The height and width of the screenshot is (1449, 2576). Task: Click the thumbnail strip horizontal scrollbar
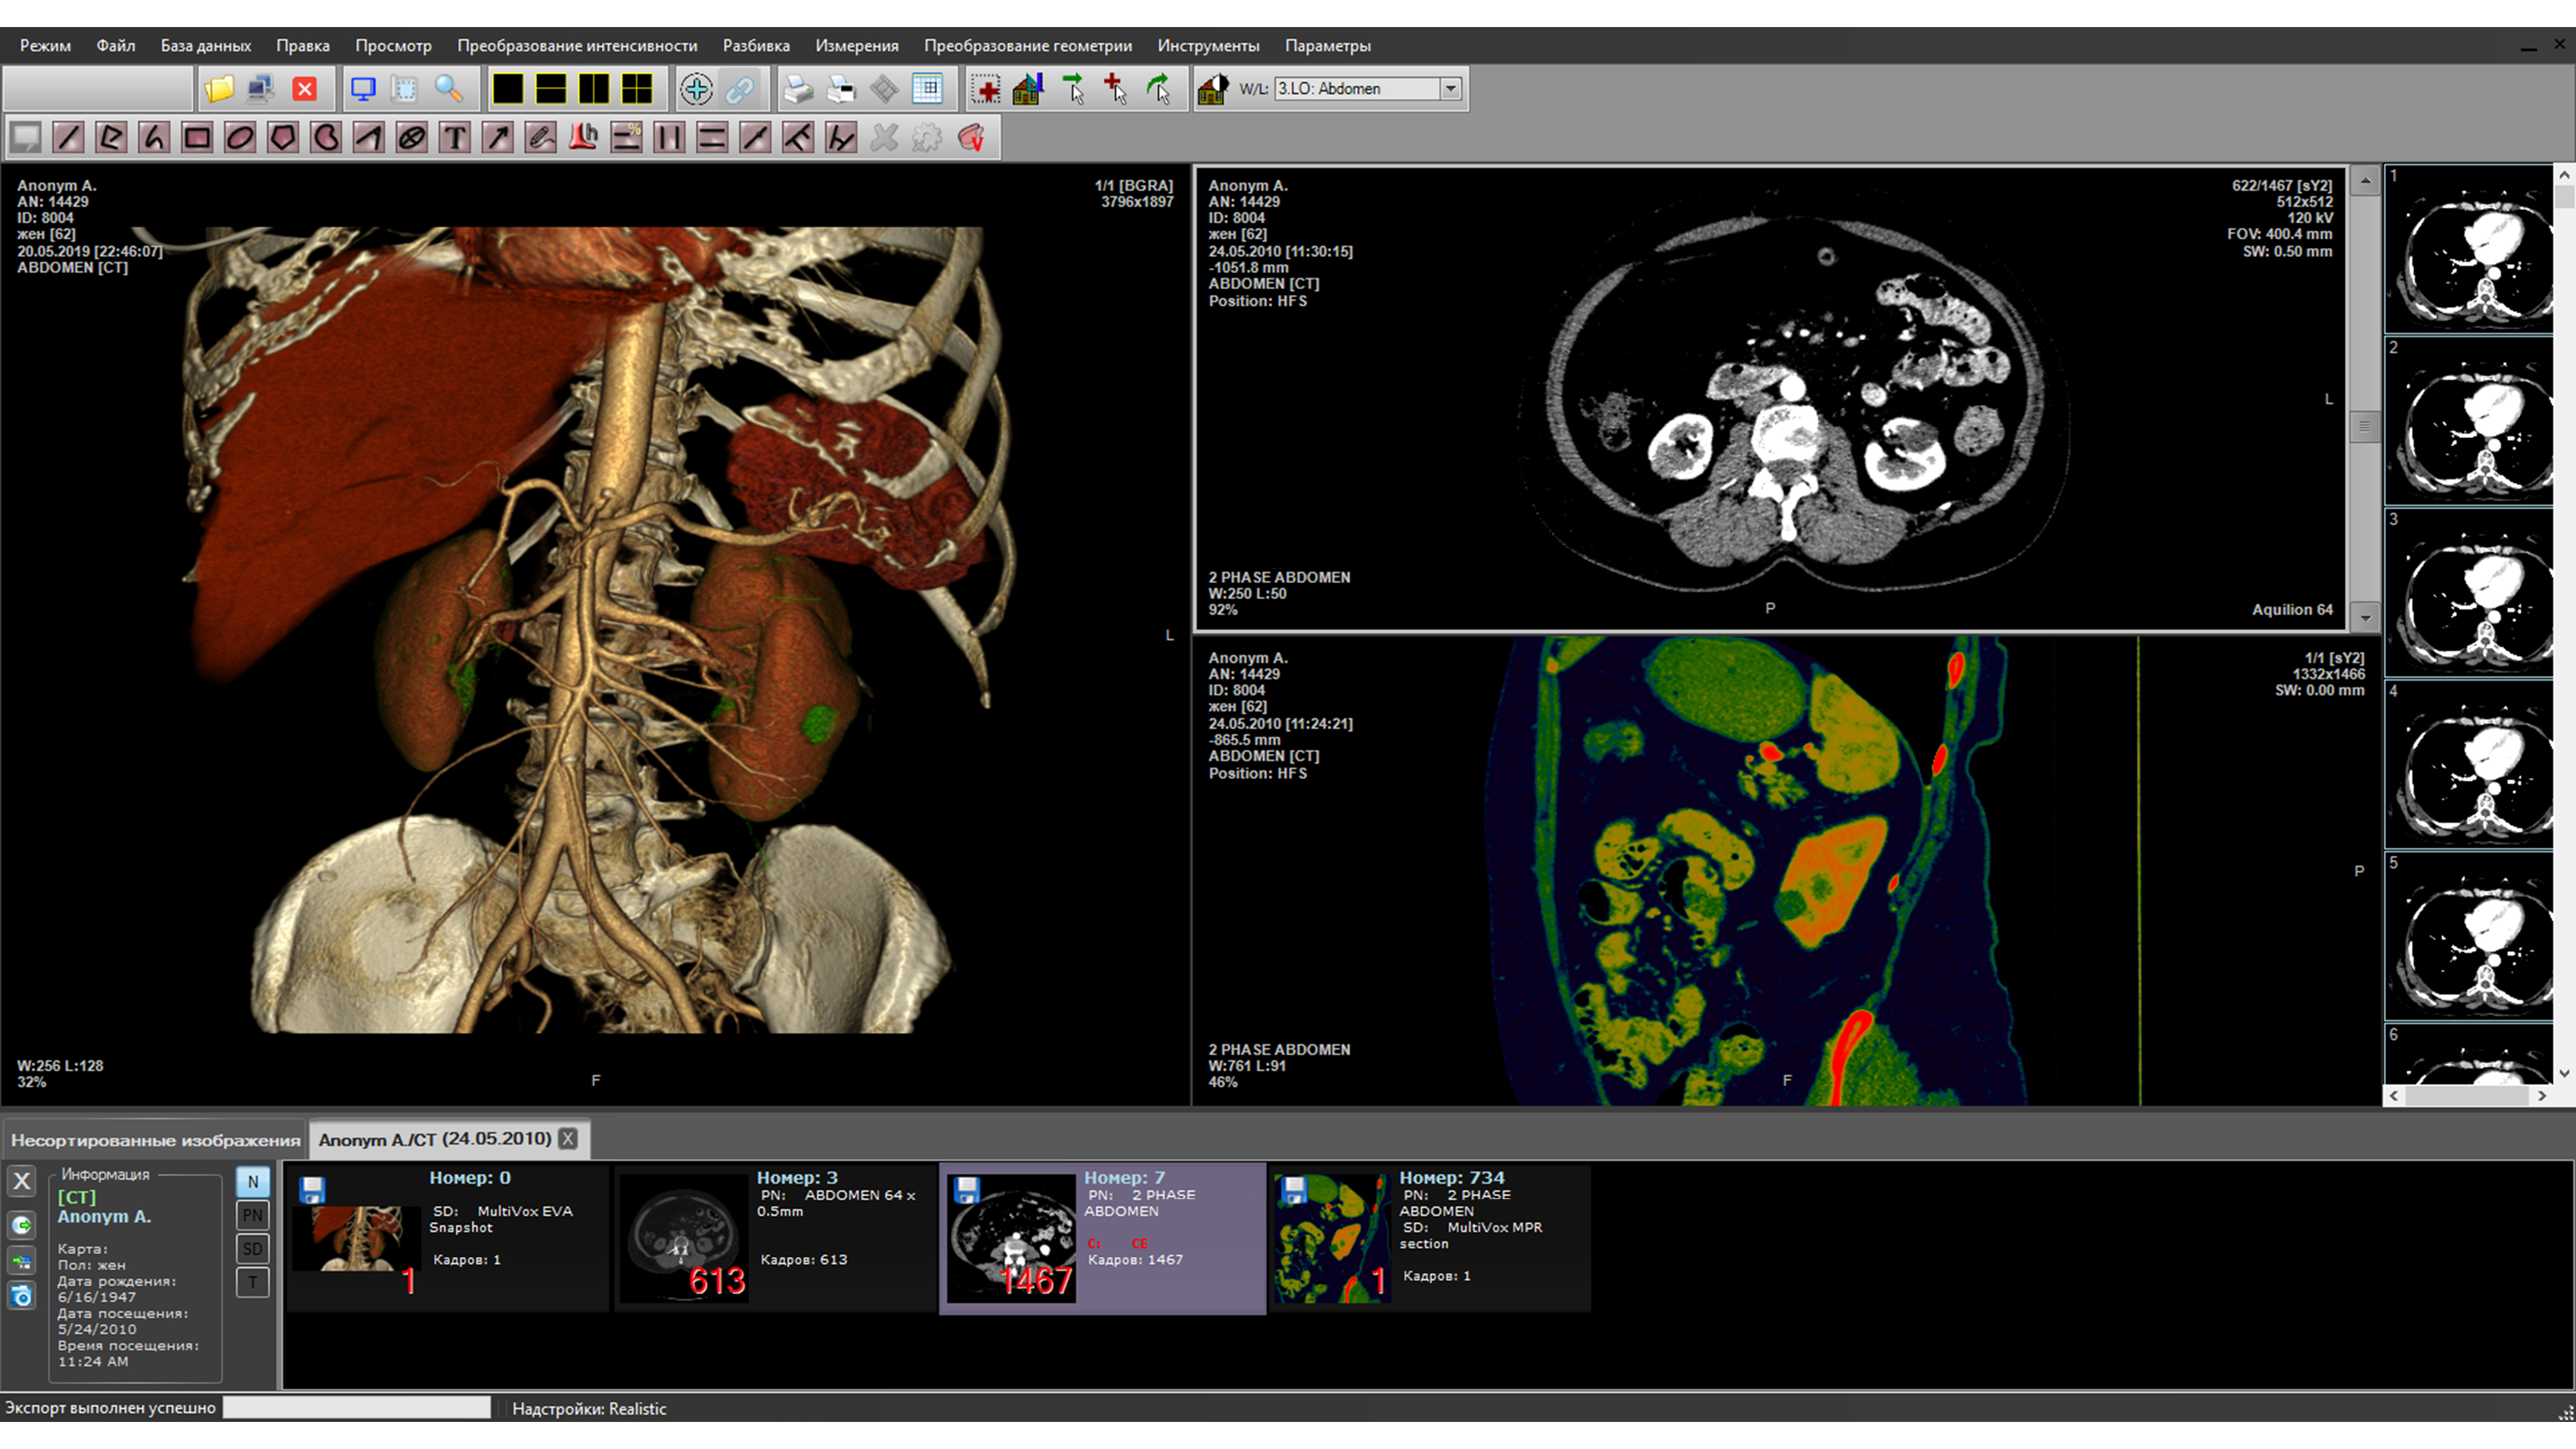[2468, 1096]
